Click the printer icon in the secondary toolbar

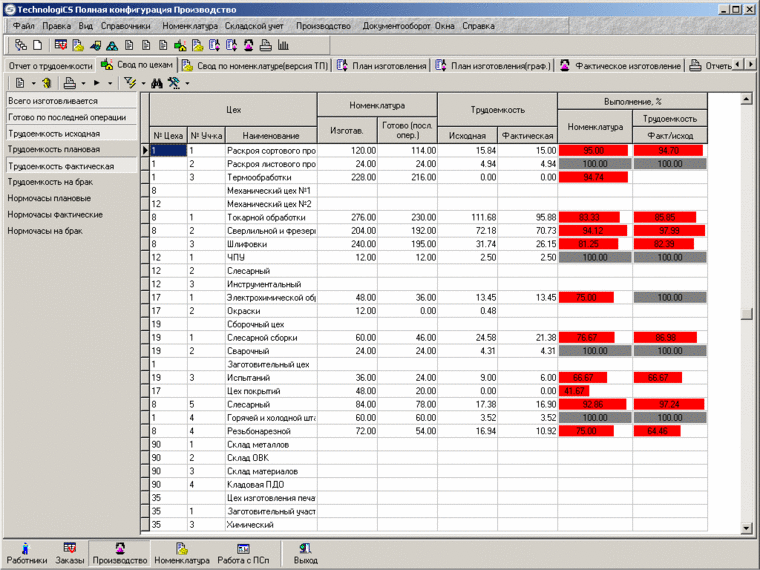point(70,83)
